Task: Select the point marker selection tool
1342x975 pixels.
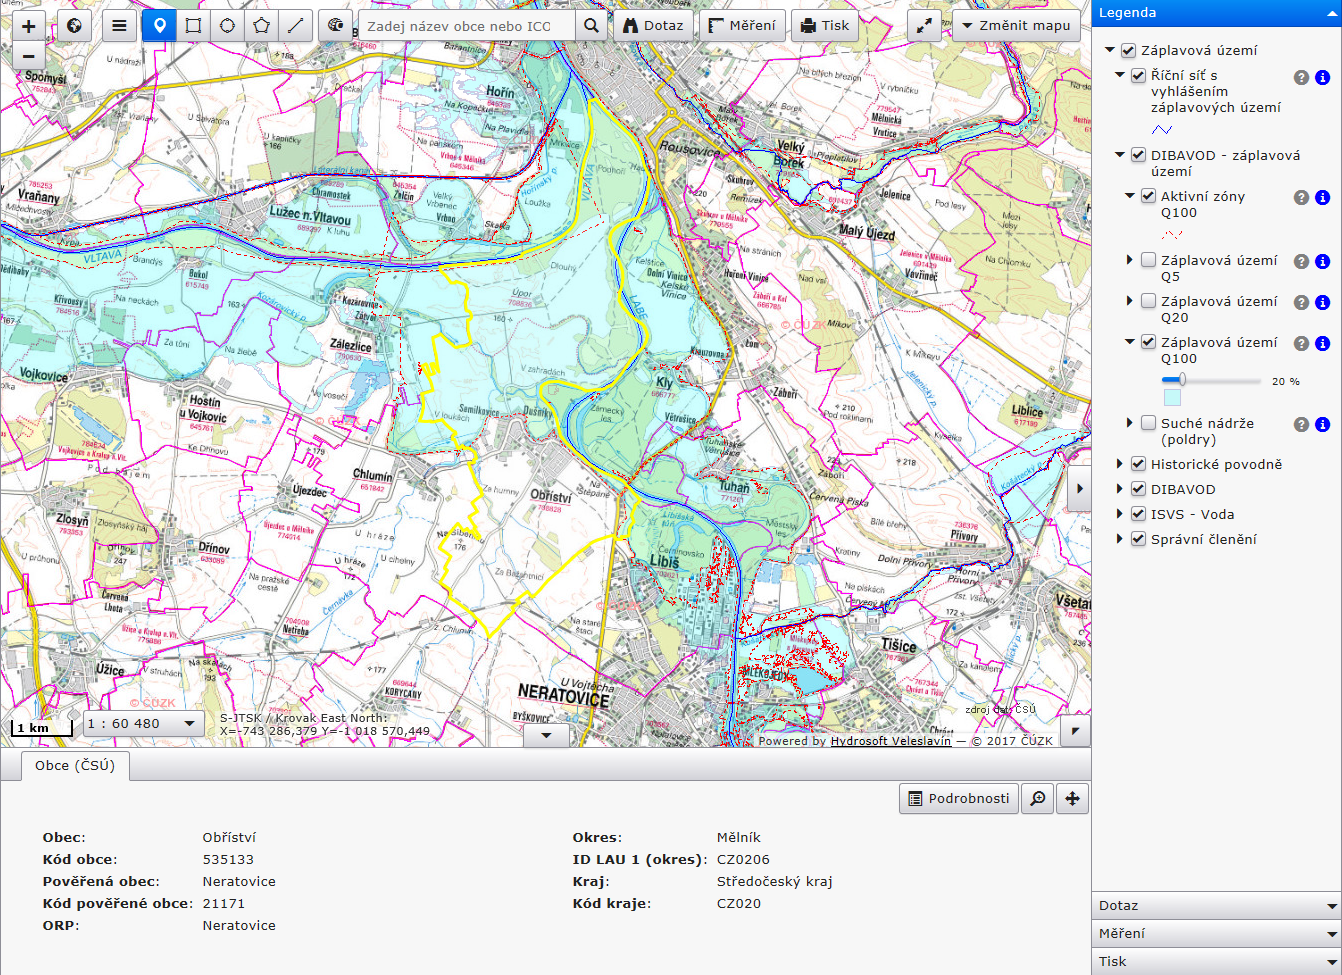Action: [159, 26]
